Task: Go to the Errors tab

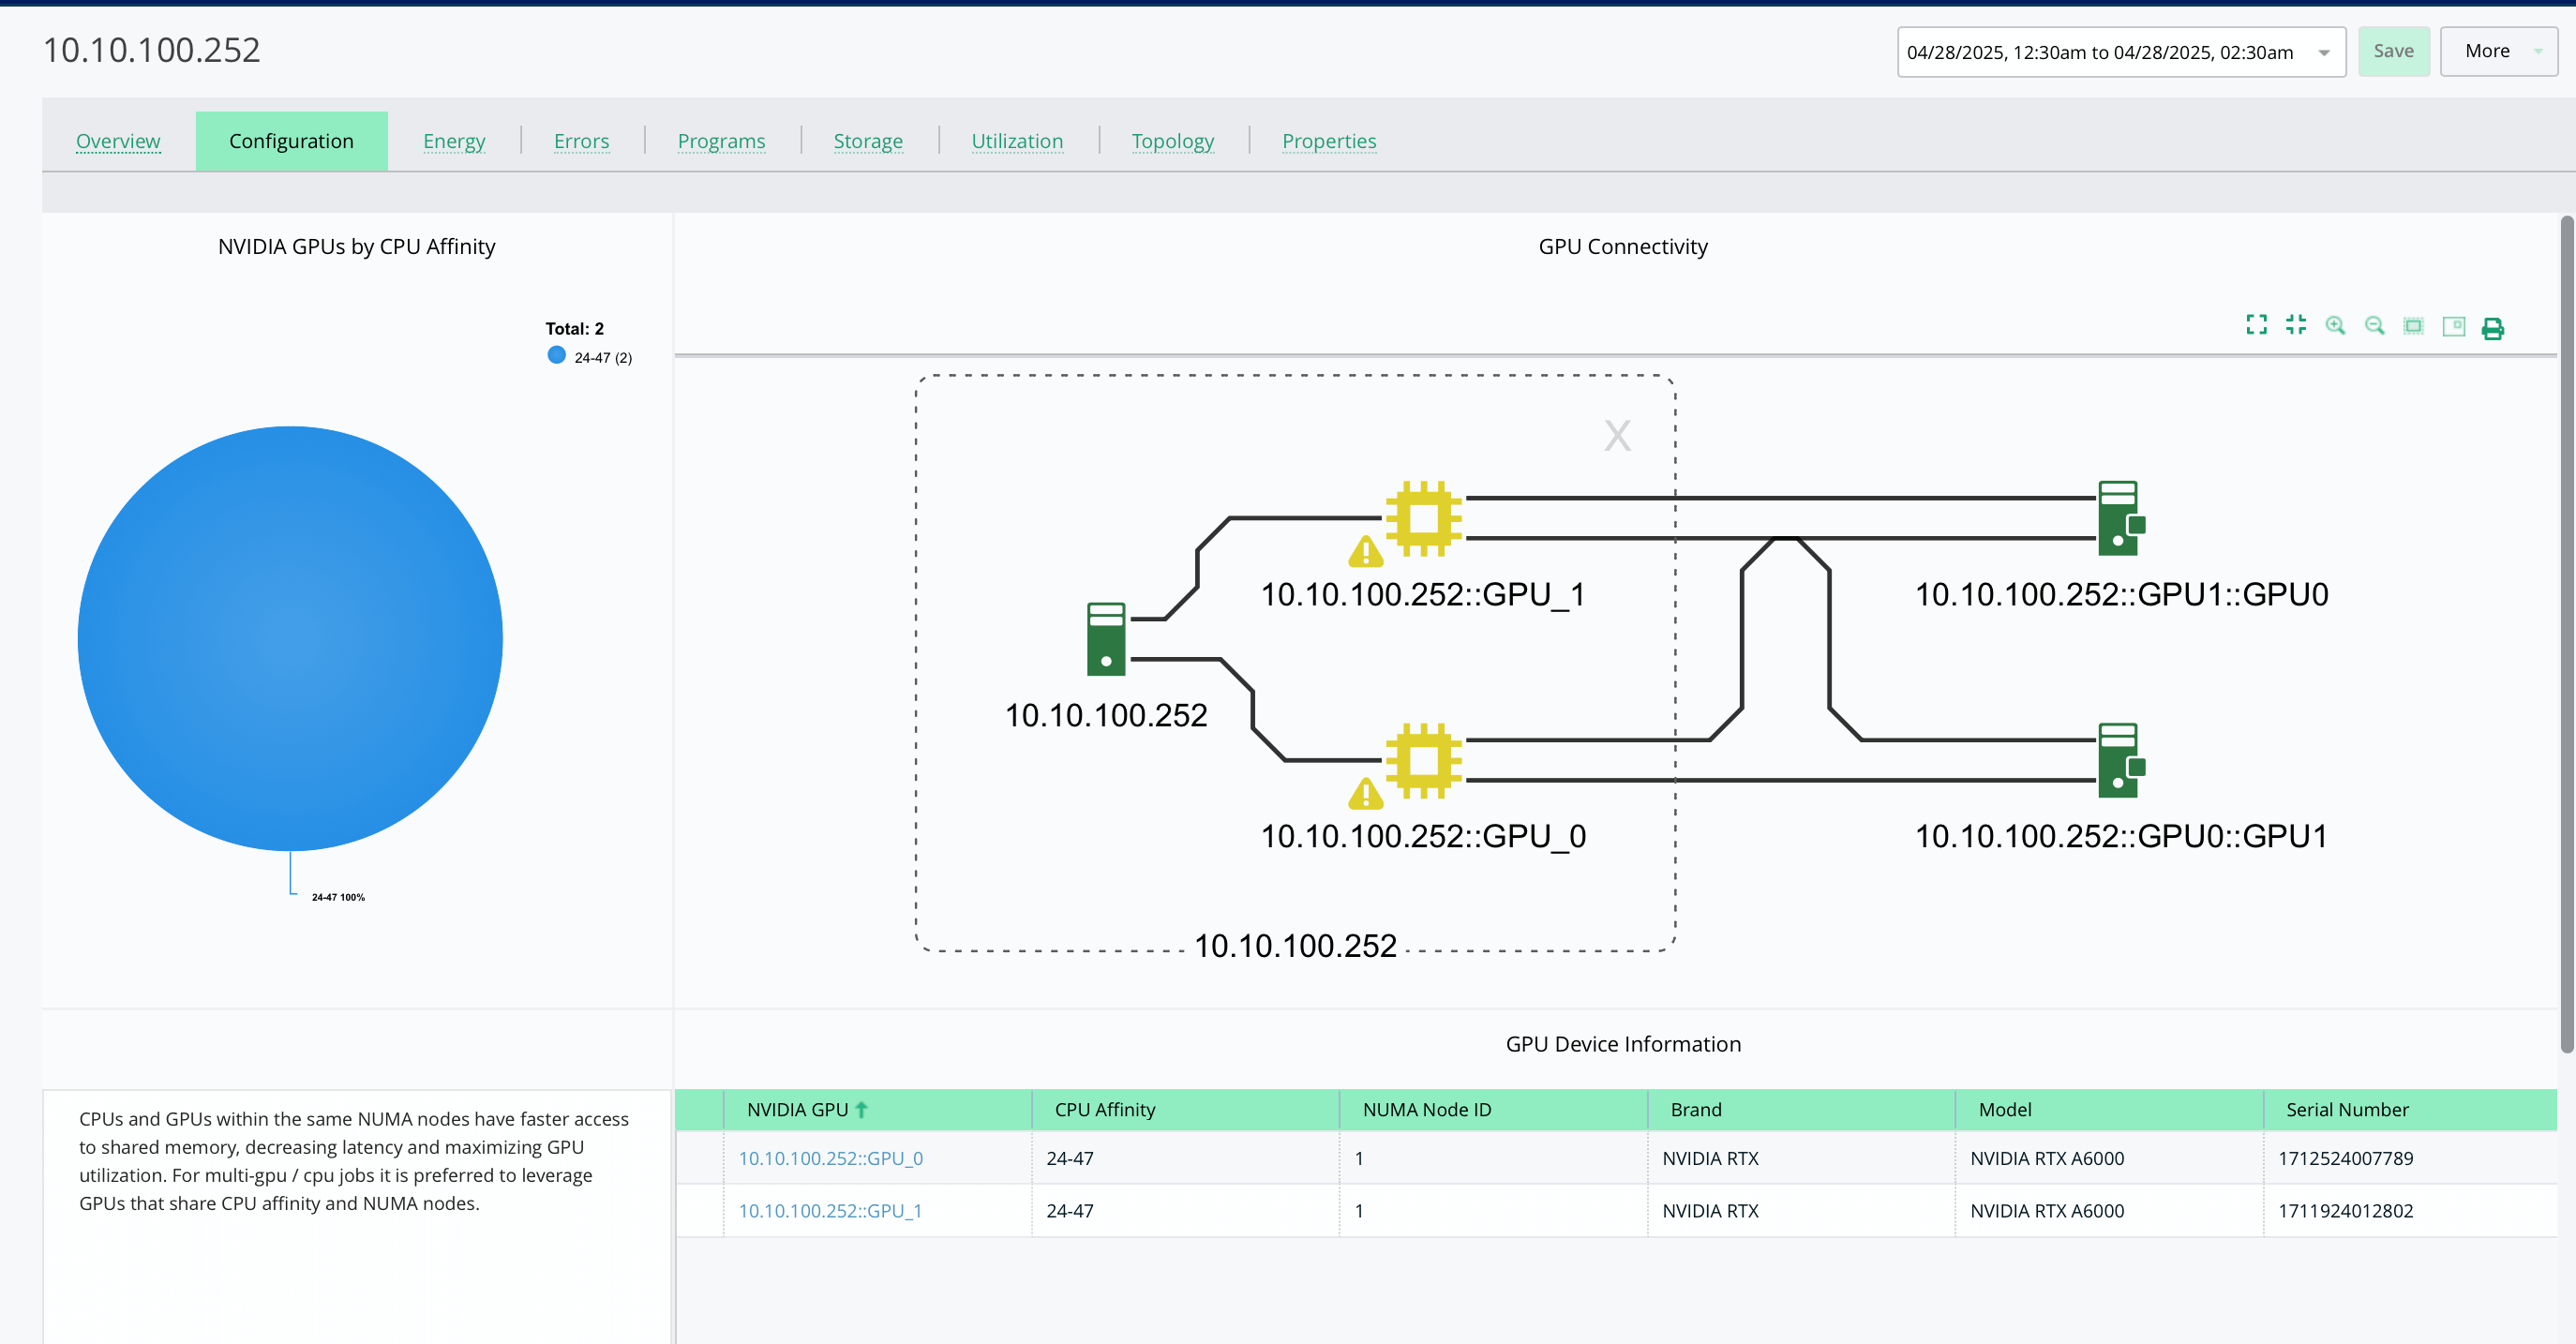Action: 581,141
